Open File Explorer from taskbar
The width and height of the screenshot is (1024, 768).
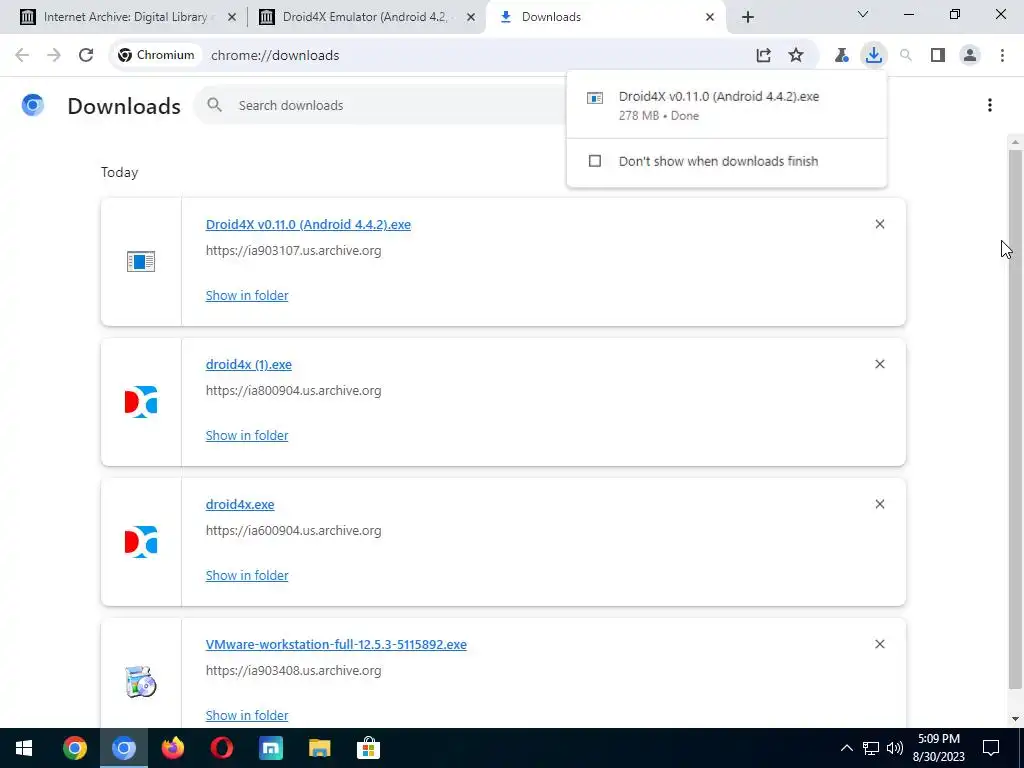point(319,748)
